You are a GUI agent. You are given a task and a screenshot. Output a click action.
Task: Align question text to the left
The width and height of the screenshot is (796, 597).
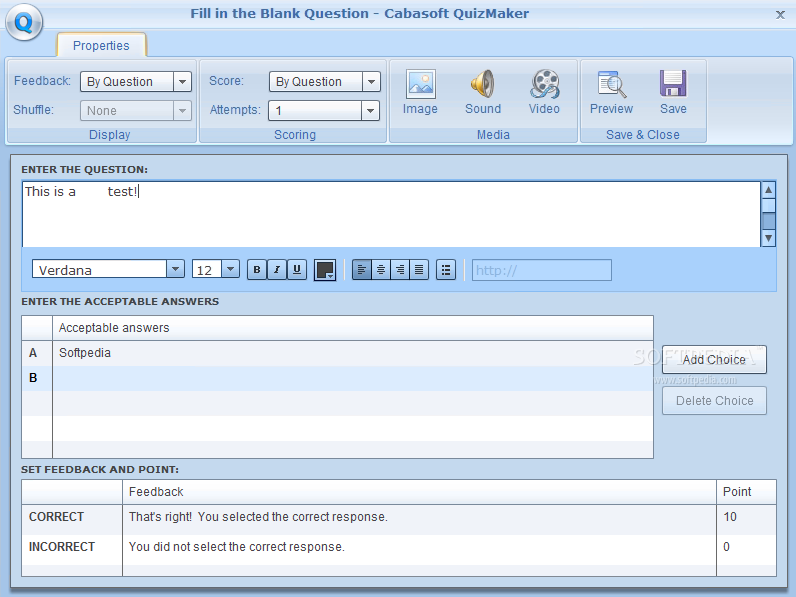click(361, 270)
